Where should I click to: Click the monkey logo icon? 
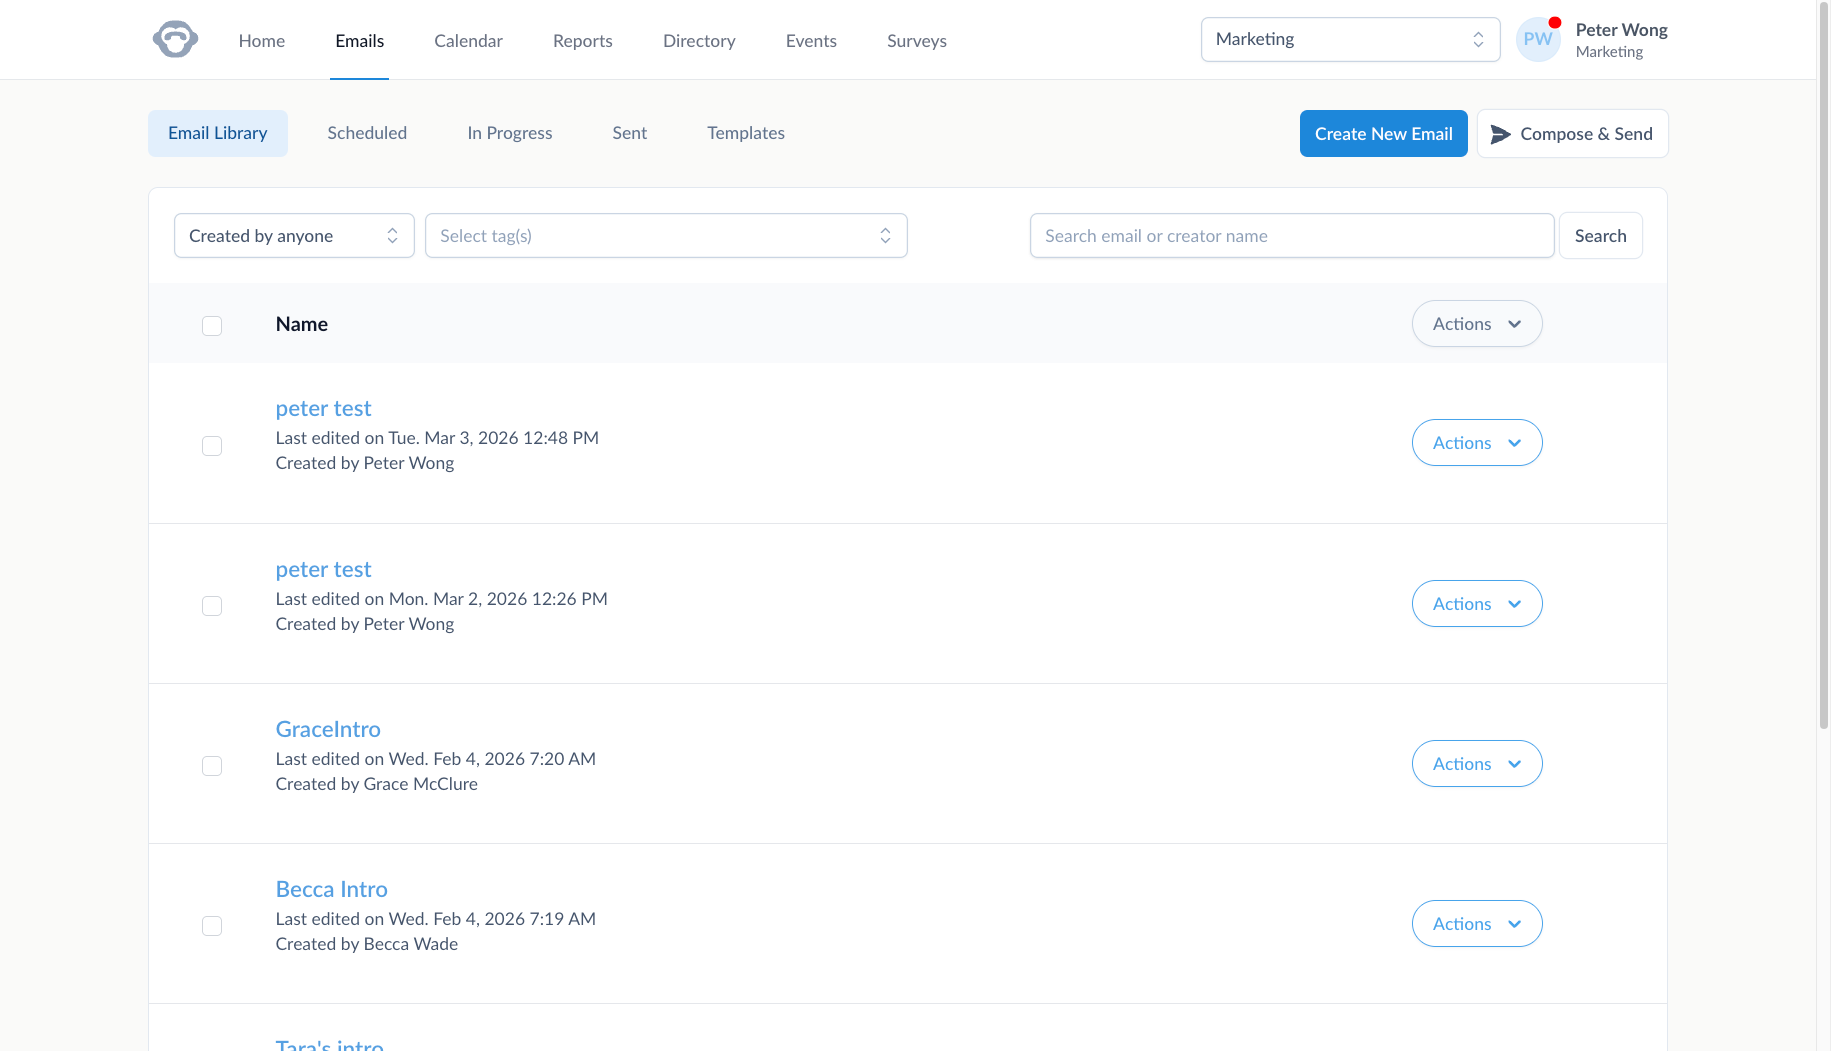point(175,40)
